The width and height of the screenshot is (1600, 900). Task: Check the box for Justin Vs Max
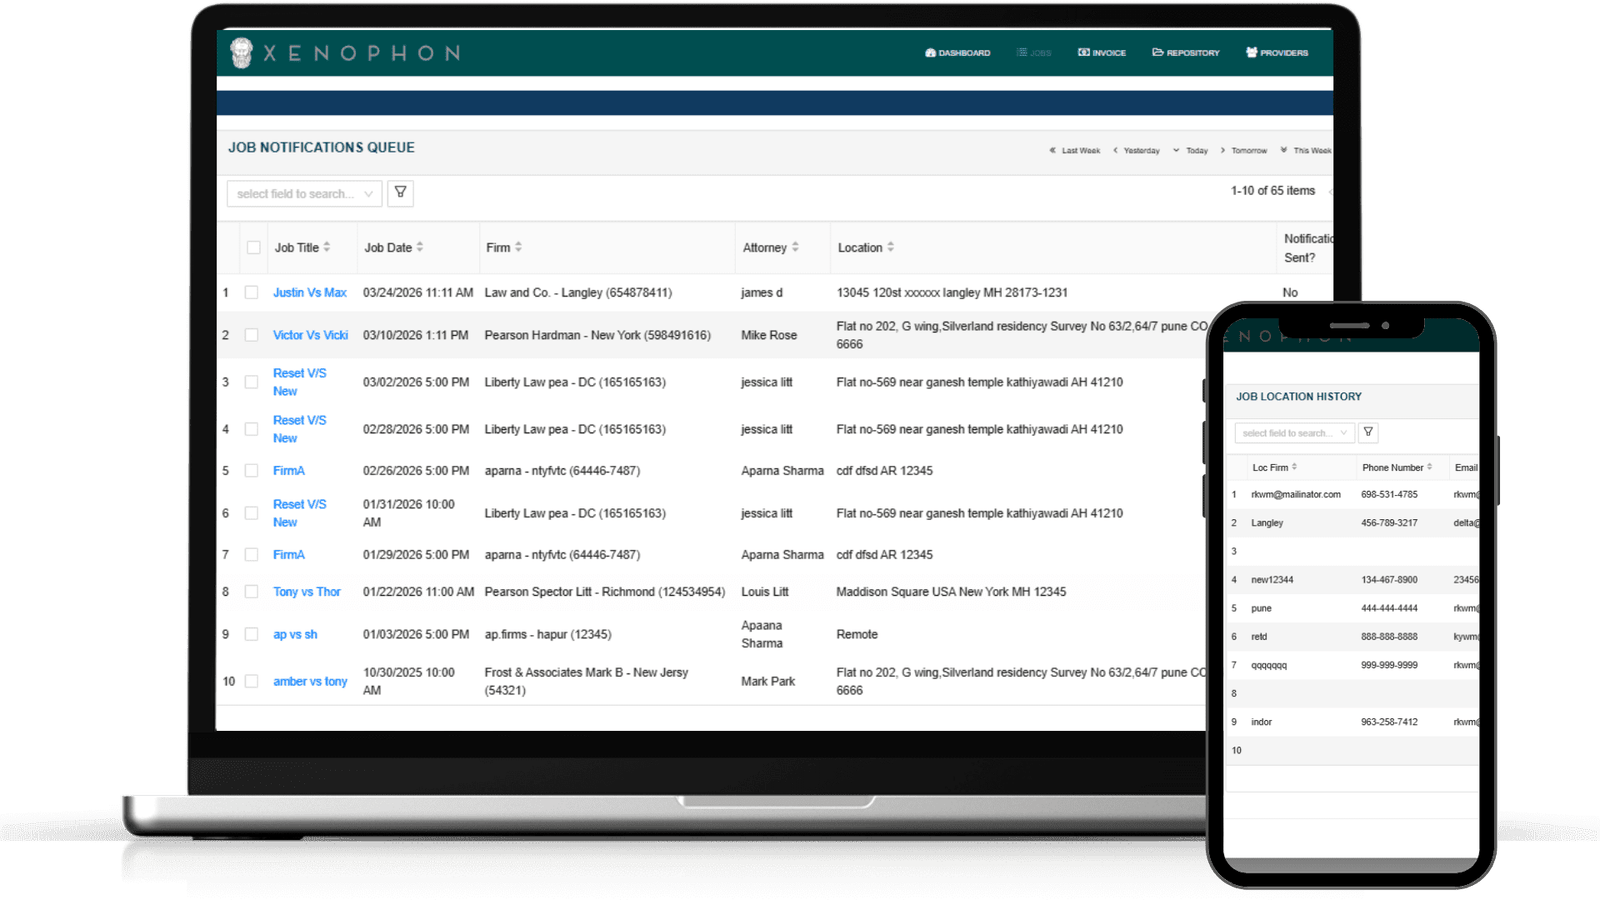click(x=252, y=293)
